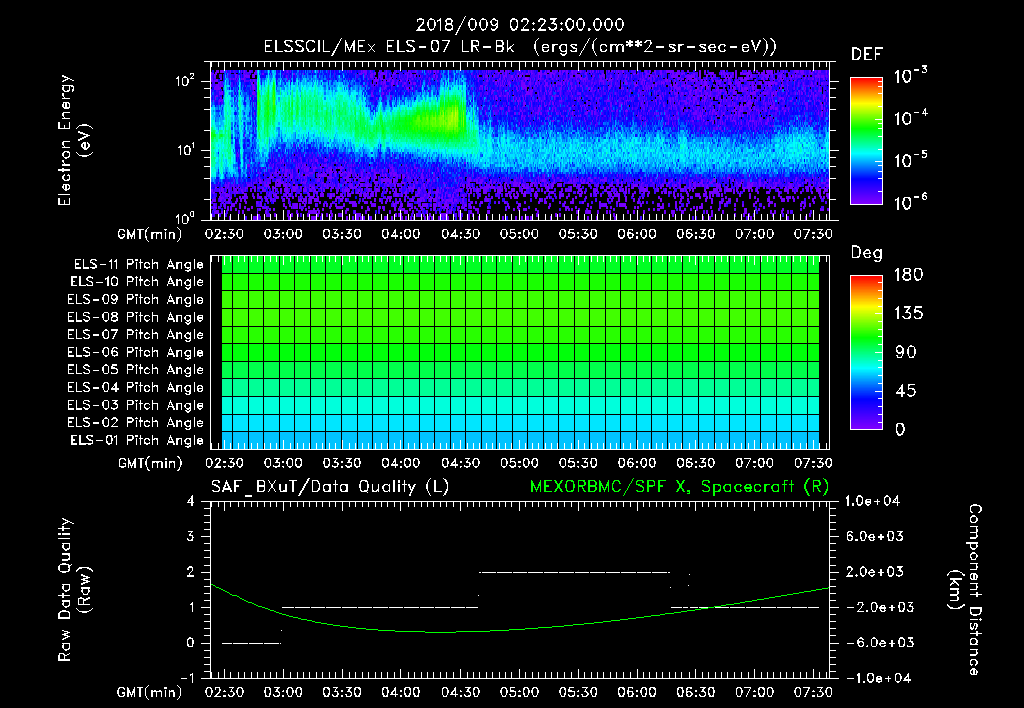
Task: Click the 10^-3 tick on DEF color bar
Action: [910, 76]
